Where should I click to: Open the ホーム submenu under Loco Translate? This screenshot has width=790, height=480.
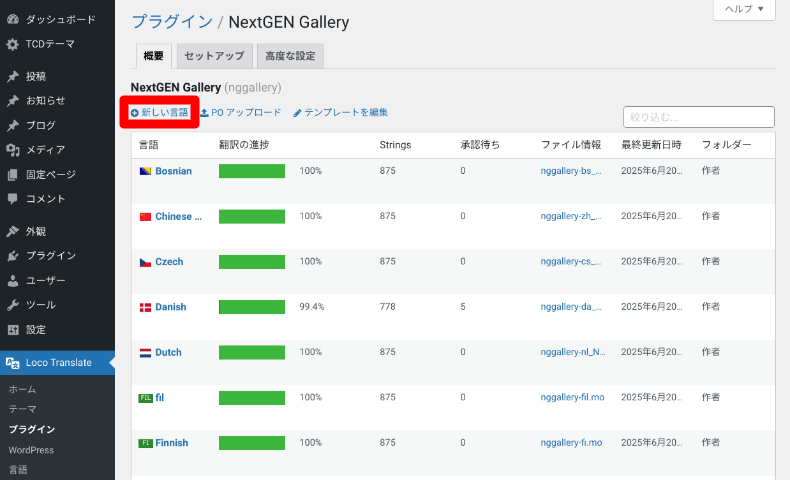point(22,389)
